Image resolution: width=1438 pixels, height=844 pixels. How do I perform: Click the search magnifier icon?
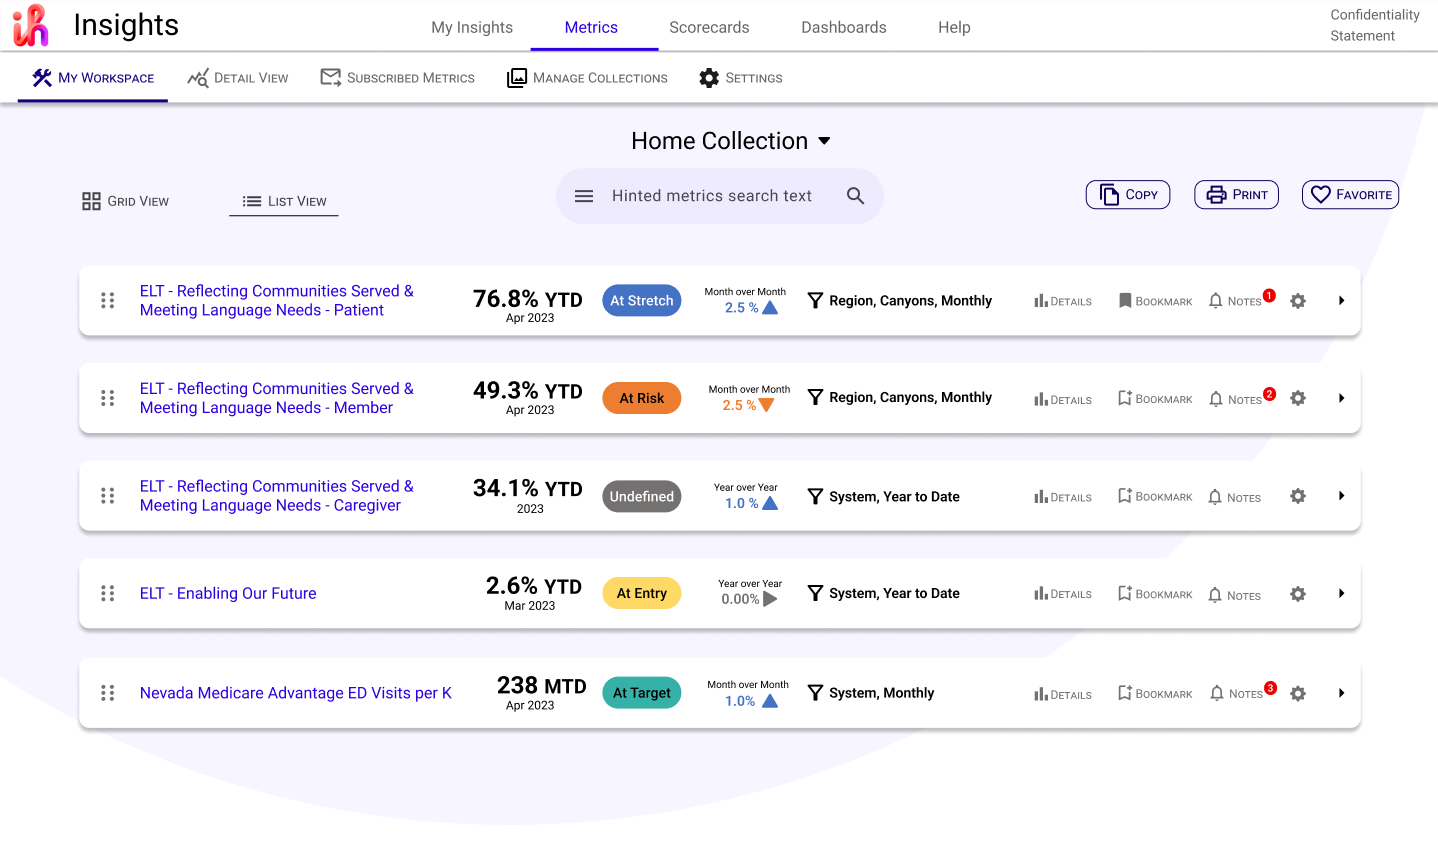[x=855, y=196]
